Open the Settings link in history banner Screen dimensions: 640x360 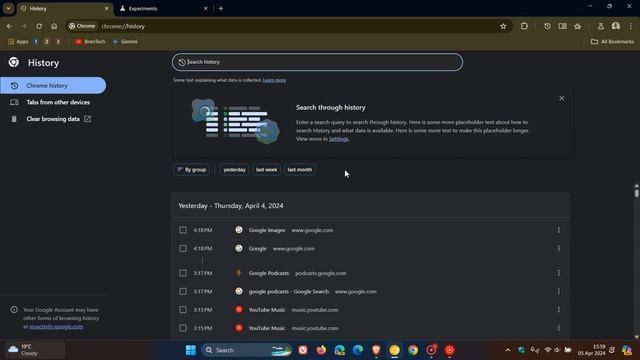339,139
